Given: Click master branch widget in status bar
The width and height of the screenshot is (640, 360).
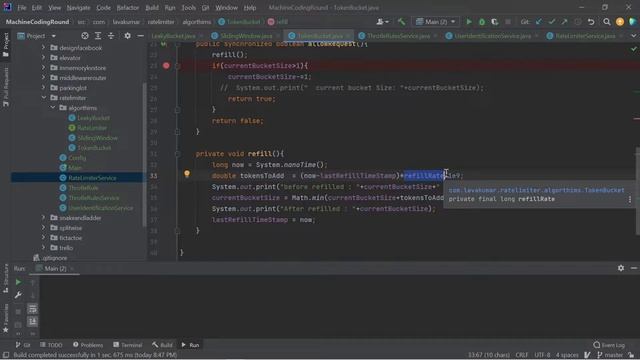Looking at the screenshot, I should tap(611, 355).
